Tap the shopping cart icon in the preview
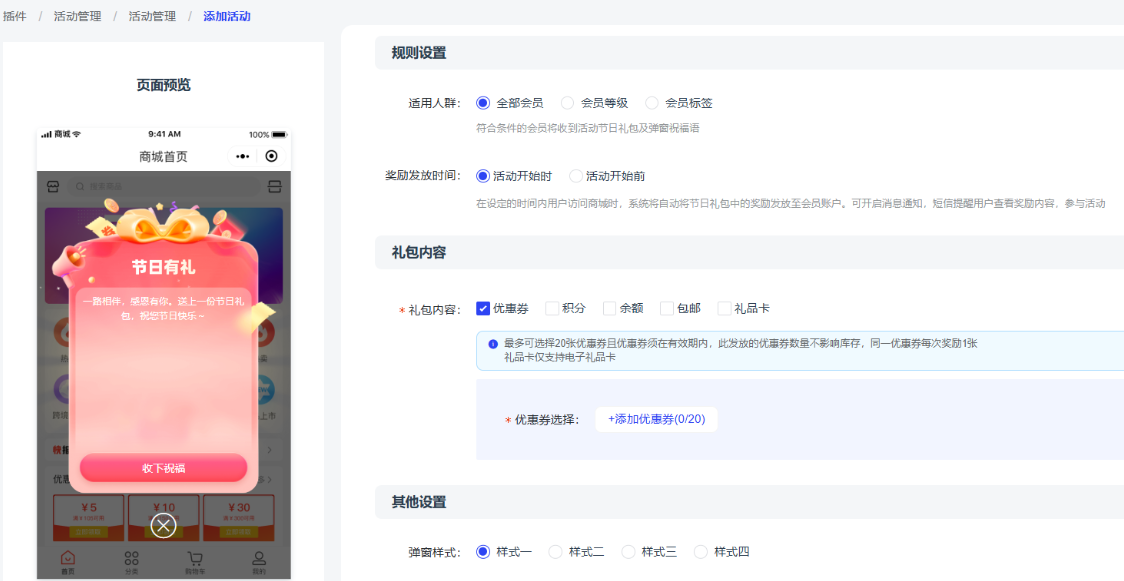This screenshot has height=581, width=1124. tap(195, 561)
